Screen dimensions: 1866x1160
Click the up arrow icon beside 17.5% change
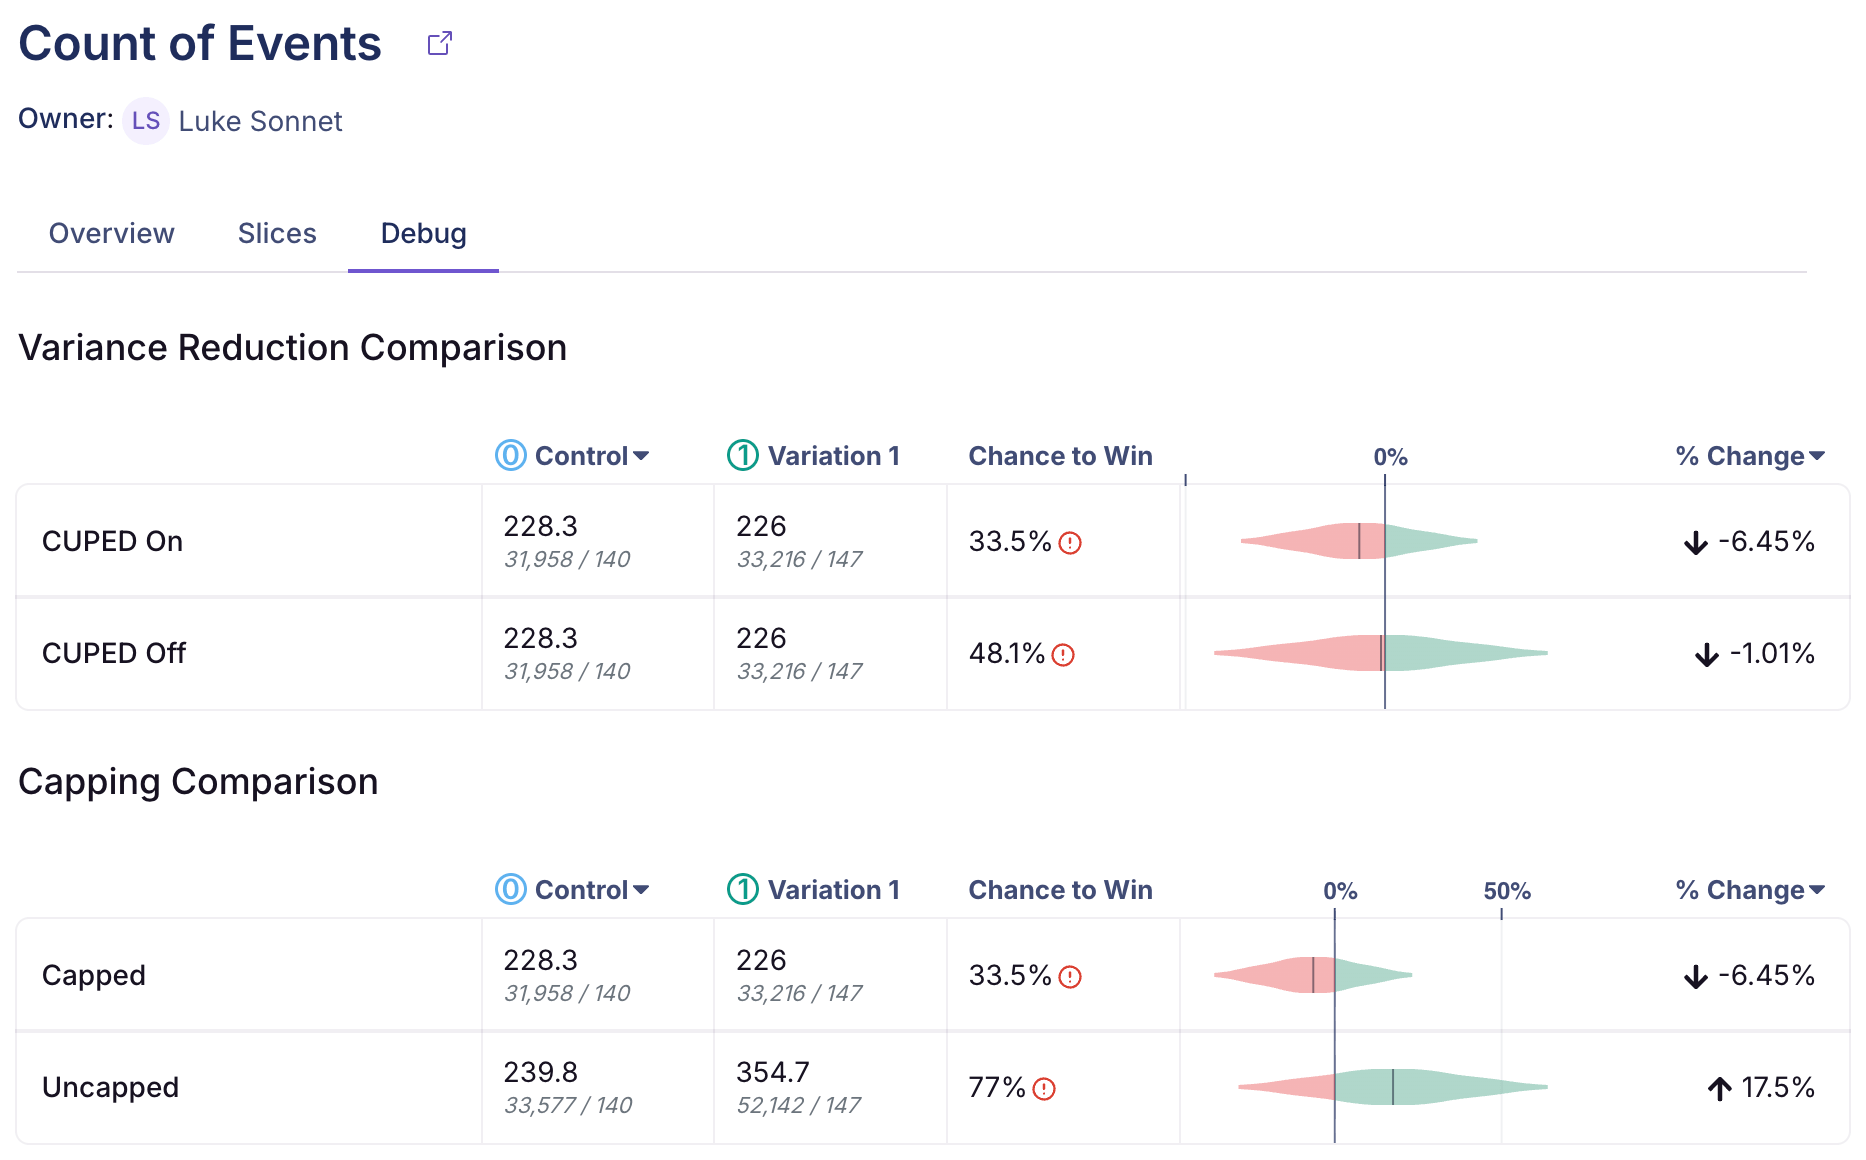tap(1719, 1089)
